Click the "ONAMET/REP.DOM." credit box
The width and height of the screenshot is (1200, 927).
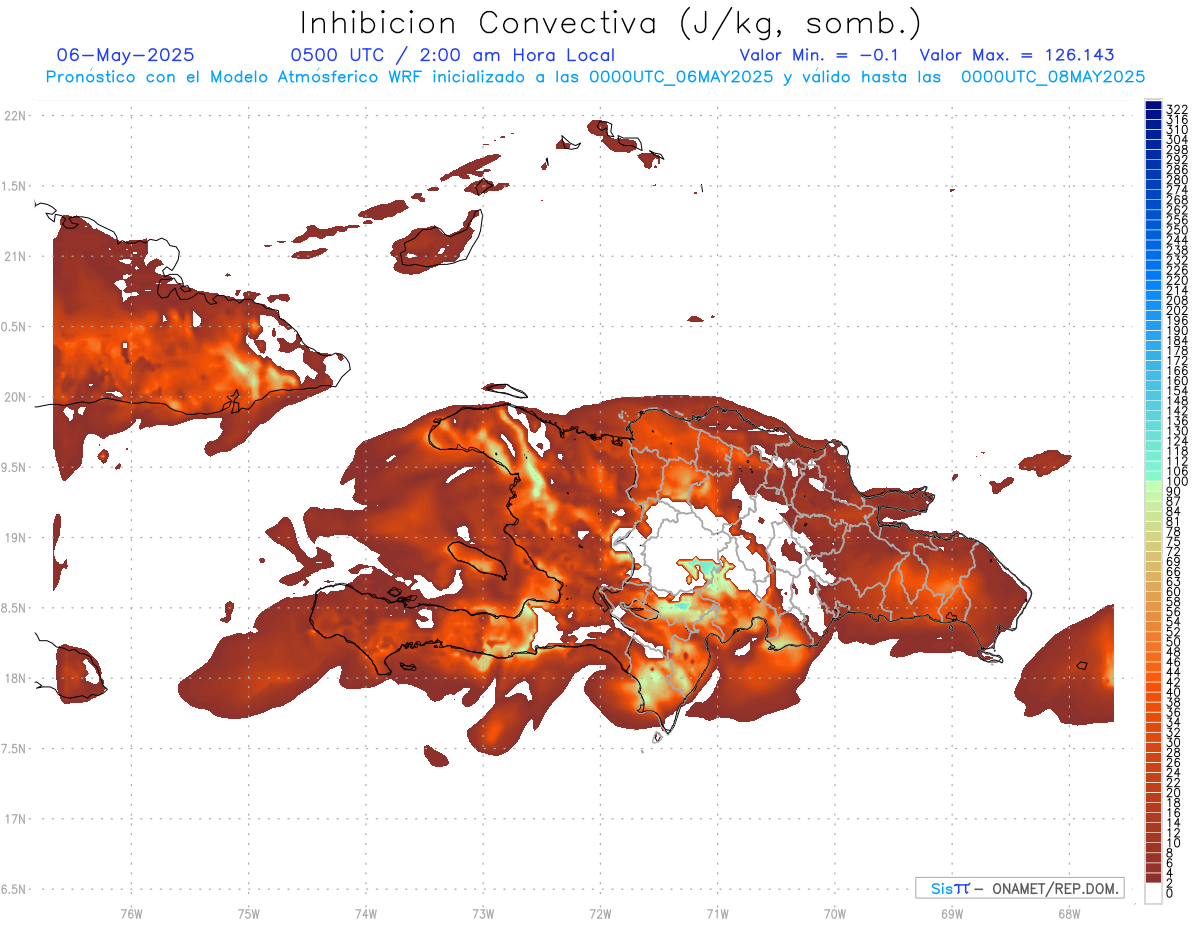[x=1019, y=888]
